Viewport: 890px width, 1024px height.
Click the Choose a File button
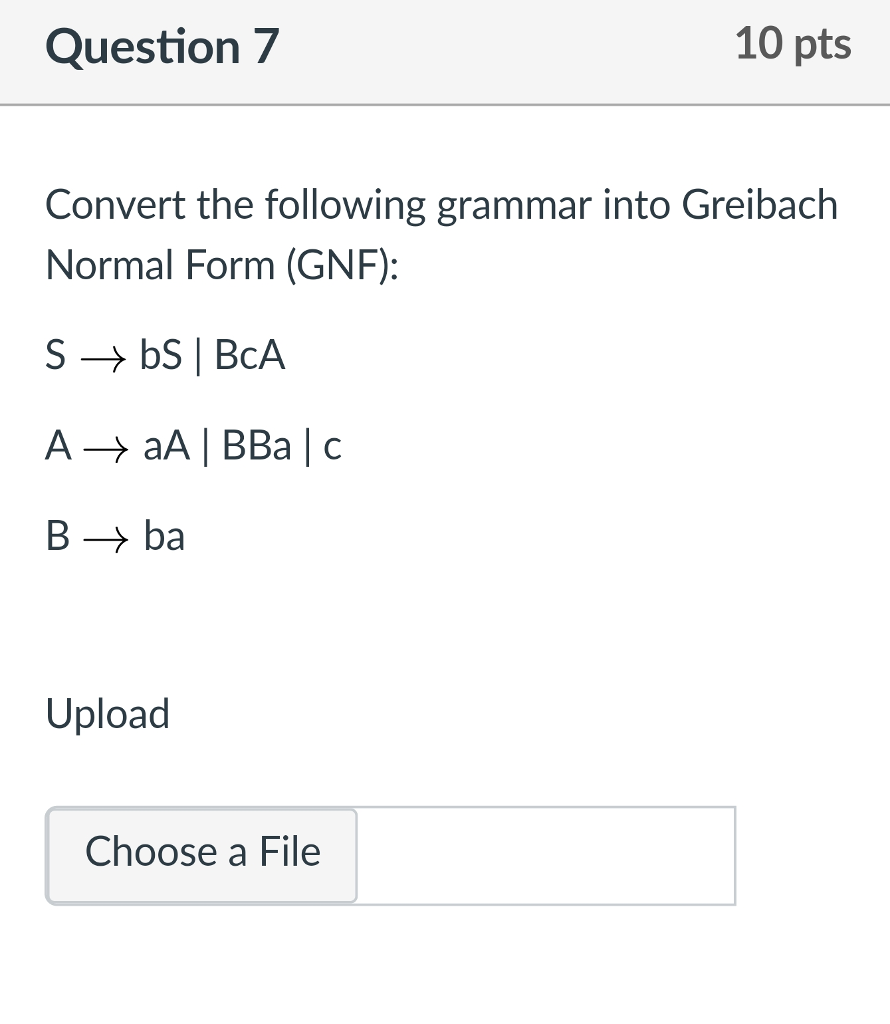coord(201,854)
